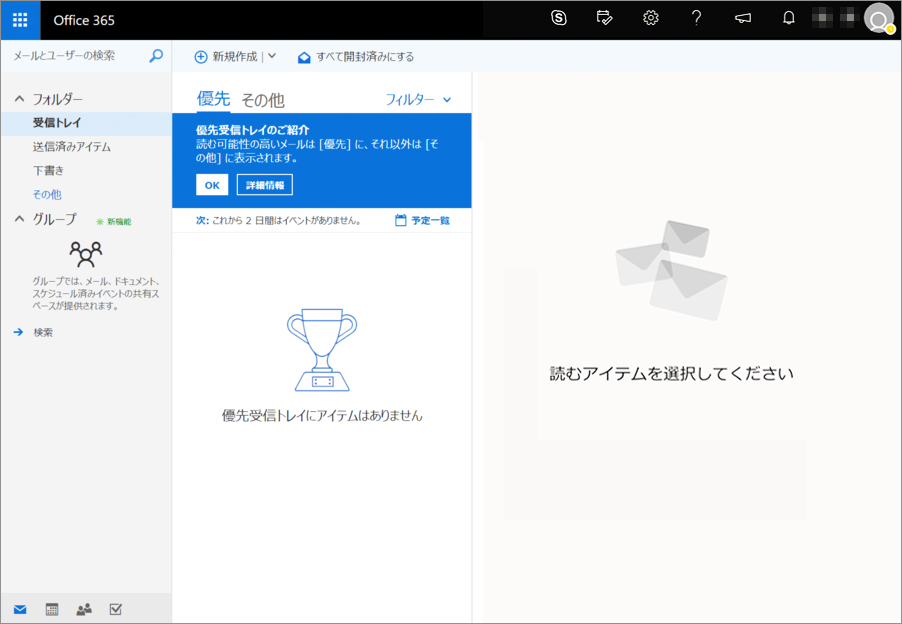Open the Office 365 app launcher grid
Screen dimensions: 902x624
20,20
